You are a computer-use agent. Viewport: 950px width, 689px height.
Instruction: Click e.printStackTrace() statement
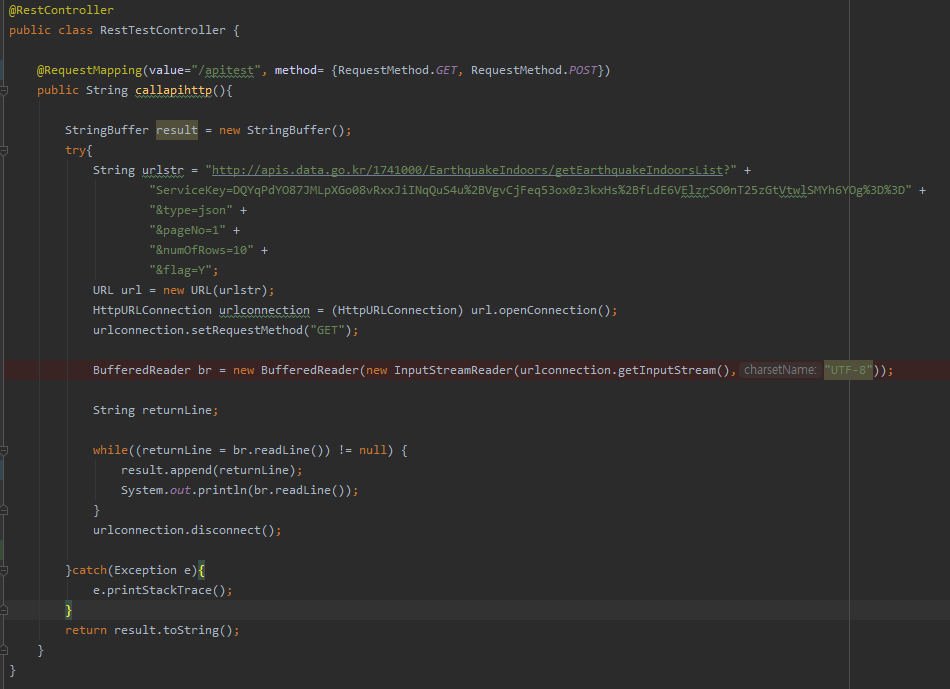pos(162,590)
